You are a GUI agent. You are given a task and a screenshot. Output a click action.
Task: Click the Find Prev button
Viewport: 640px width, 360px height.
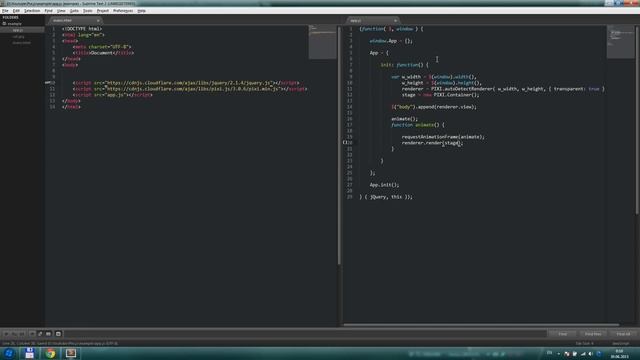[593, 334]
